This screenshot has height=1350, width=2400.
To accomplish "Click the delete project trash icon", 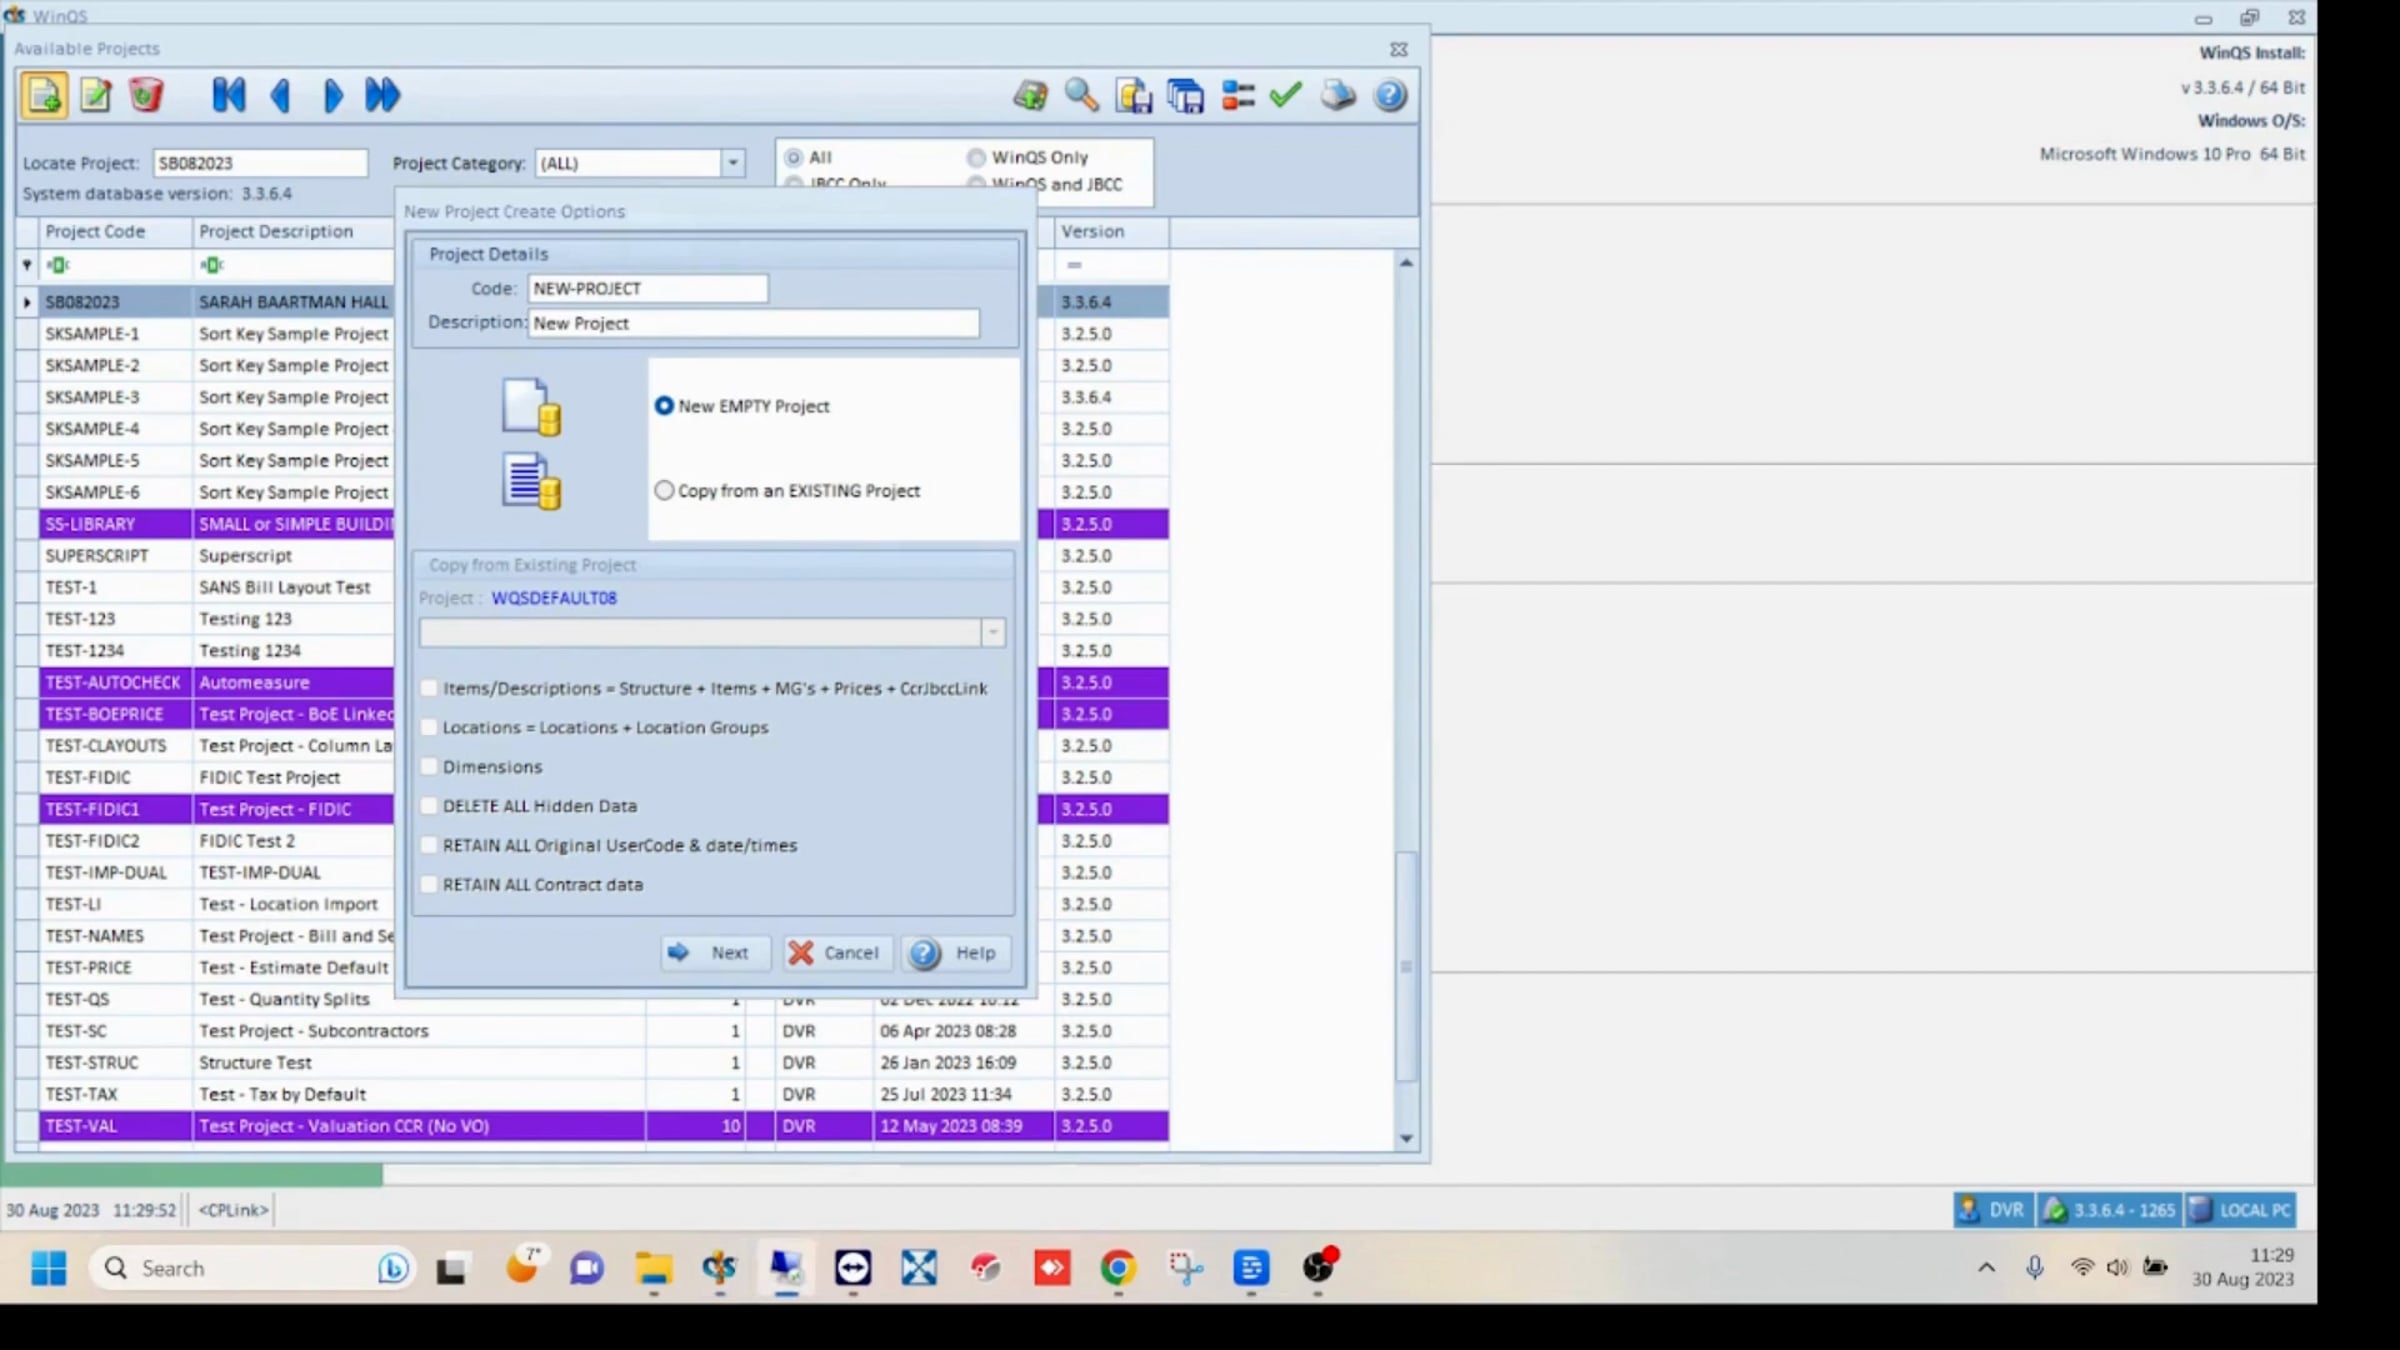I will click(146, 96).
